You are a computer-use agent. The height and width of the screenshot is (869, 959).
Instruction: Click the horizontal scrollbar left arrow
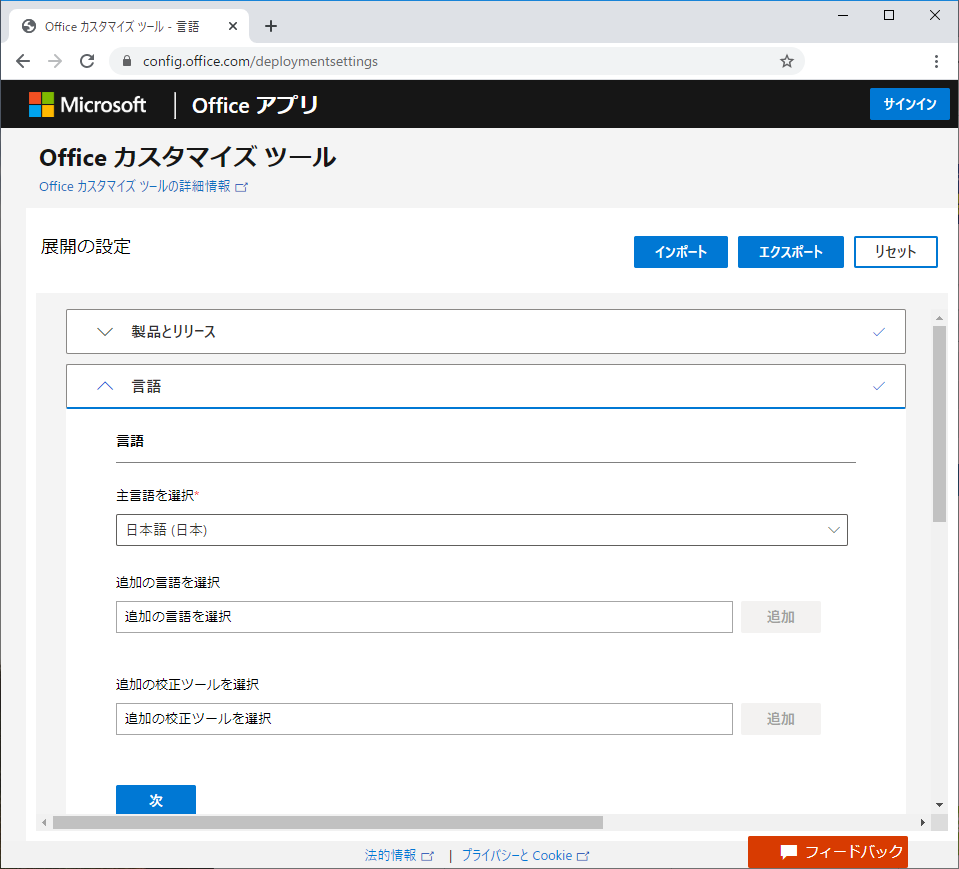tap(44, 823)
